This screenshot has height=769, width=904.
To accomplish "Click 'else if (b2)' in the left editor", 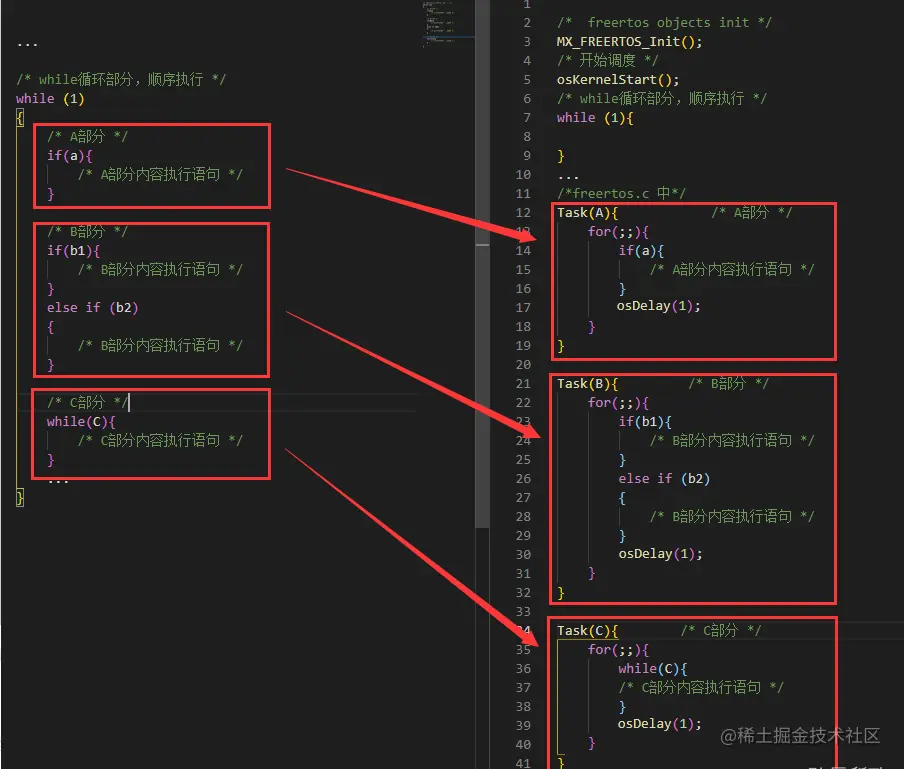I will pos(92,308).
